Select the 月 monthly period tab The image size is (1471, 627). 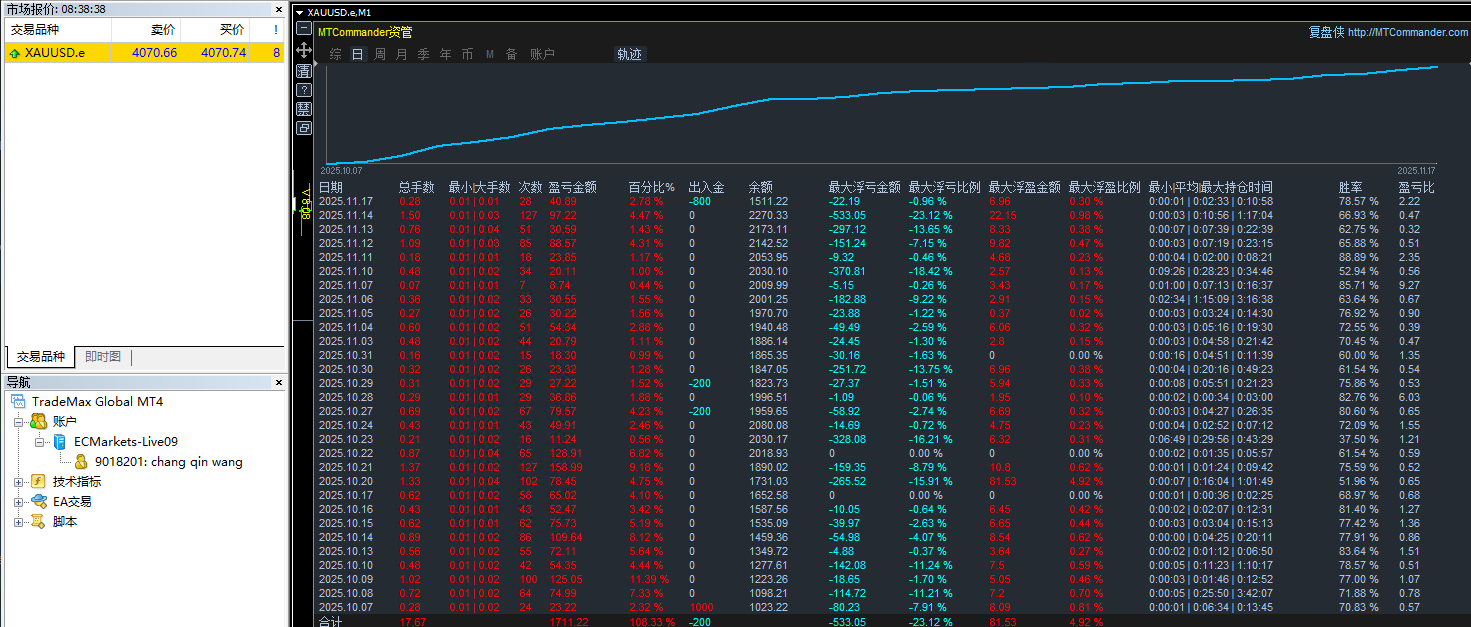(x=402, y=54)
